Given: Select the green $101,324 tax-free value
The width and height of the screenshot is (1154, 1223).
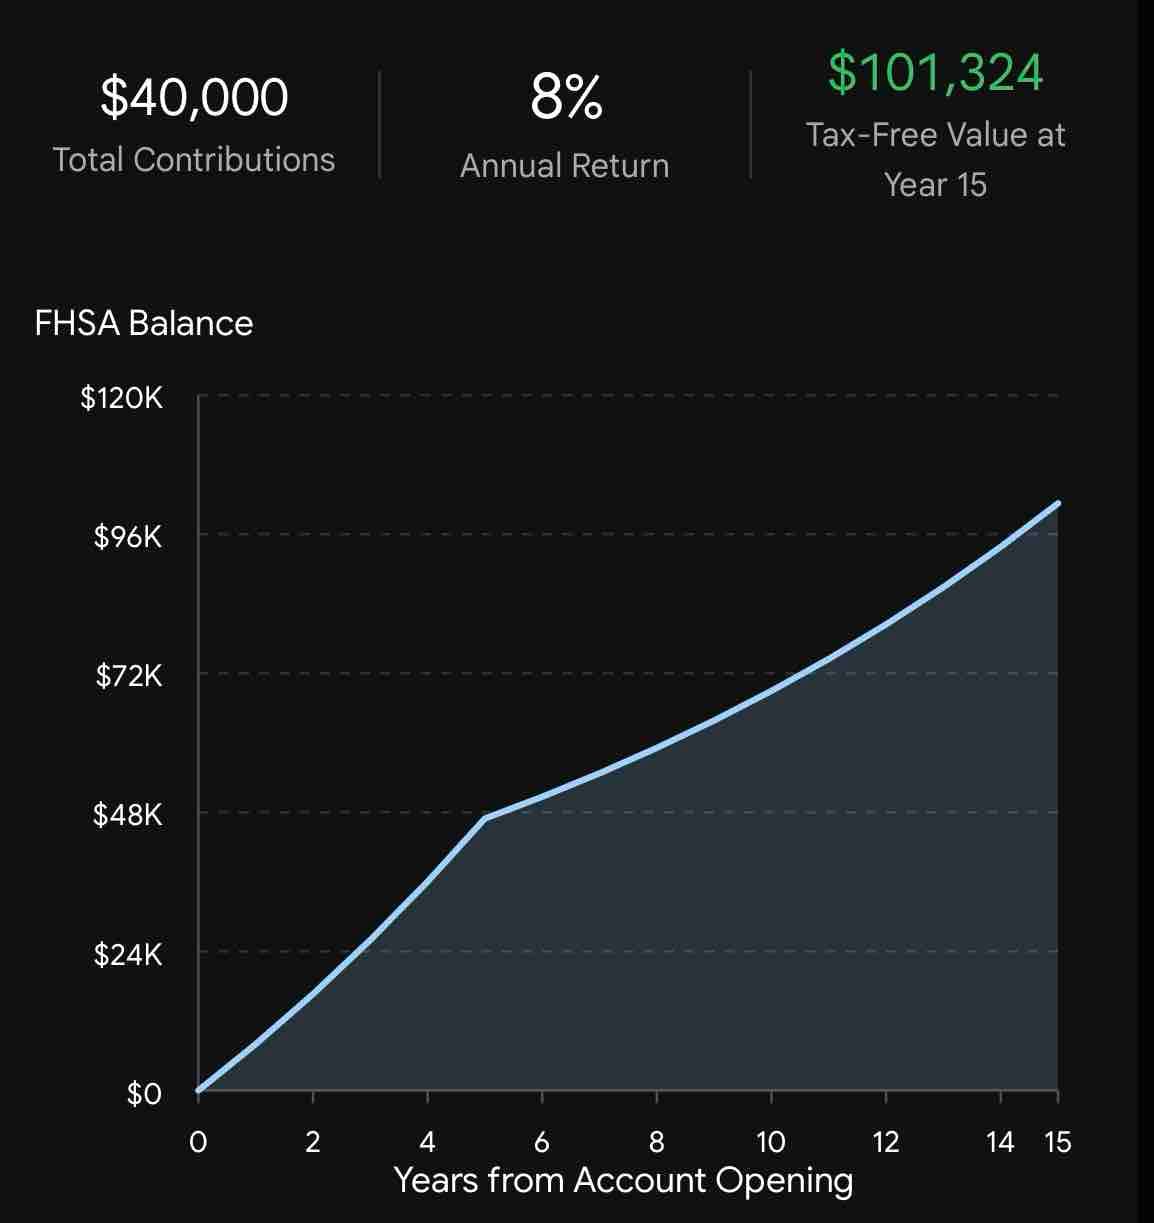Looking at the screenshot, I should click(935, 72).
